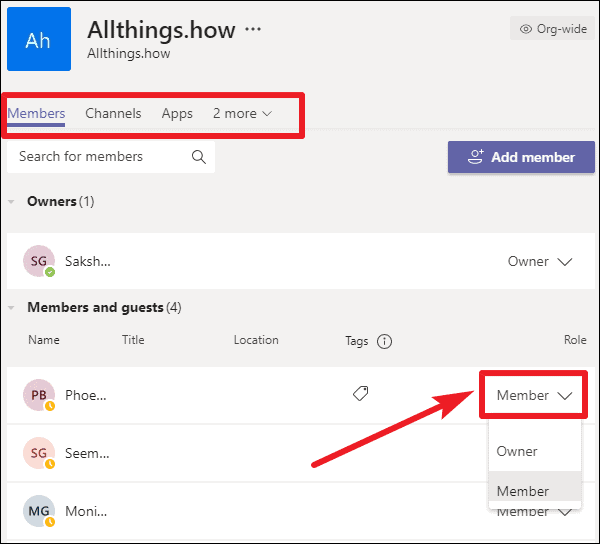
Task: Open the Owner role dropdown for Saksh
Action: pyautogui.click(x=540, y=261)
